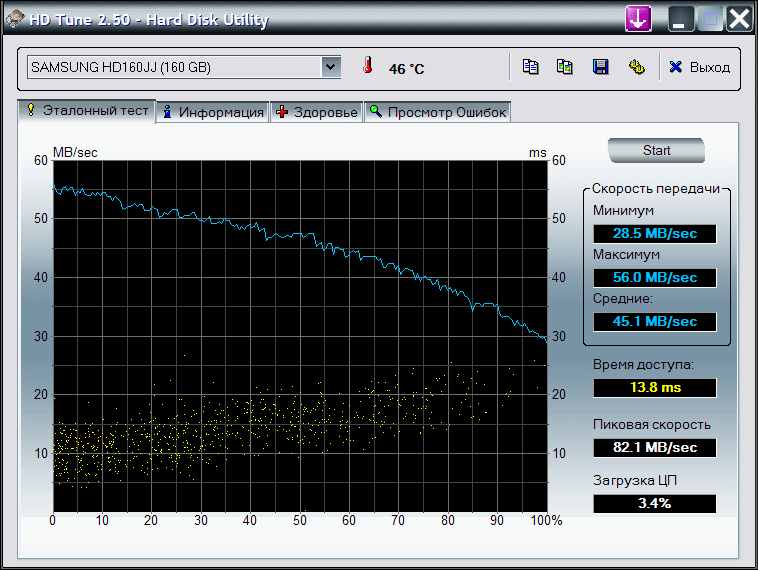Start the benchmark with Start button
758x570 pixels.
coord(656,150)
